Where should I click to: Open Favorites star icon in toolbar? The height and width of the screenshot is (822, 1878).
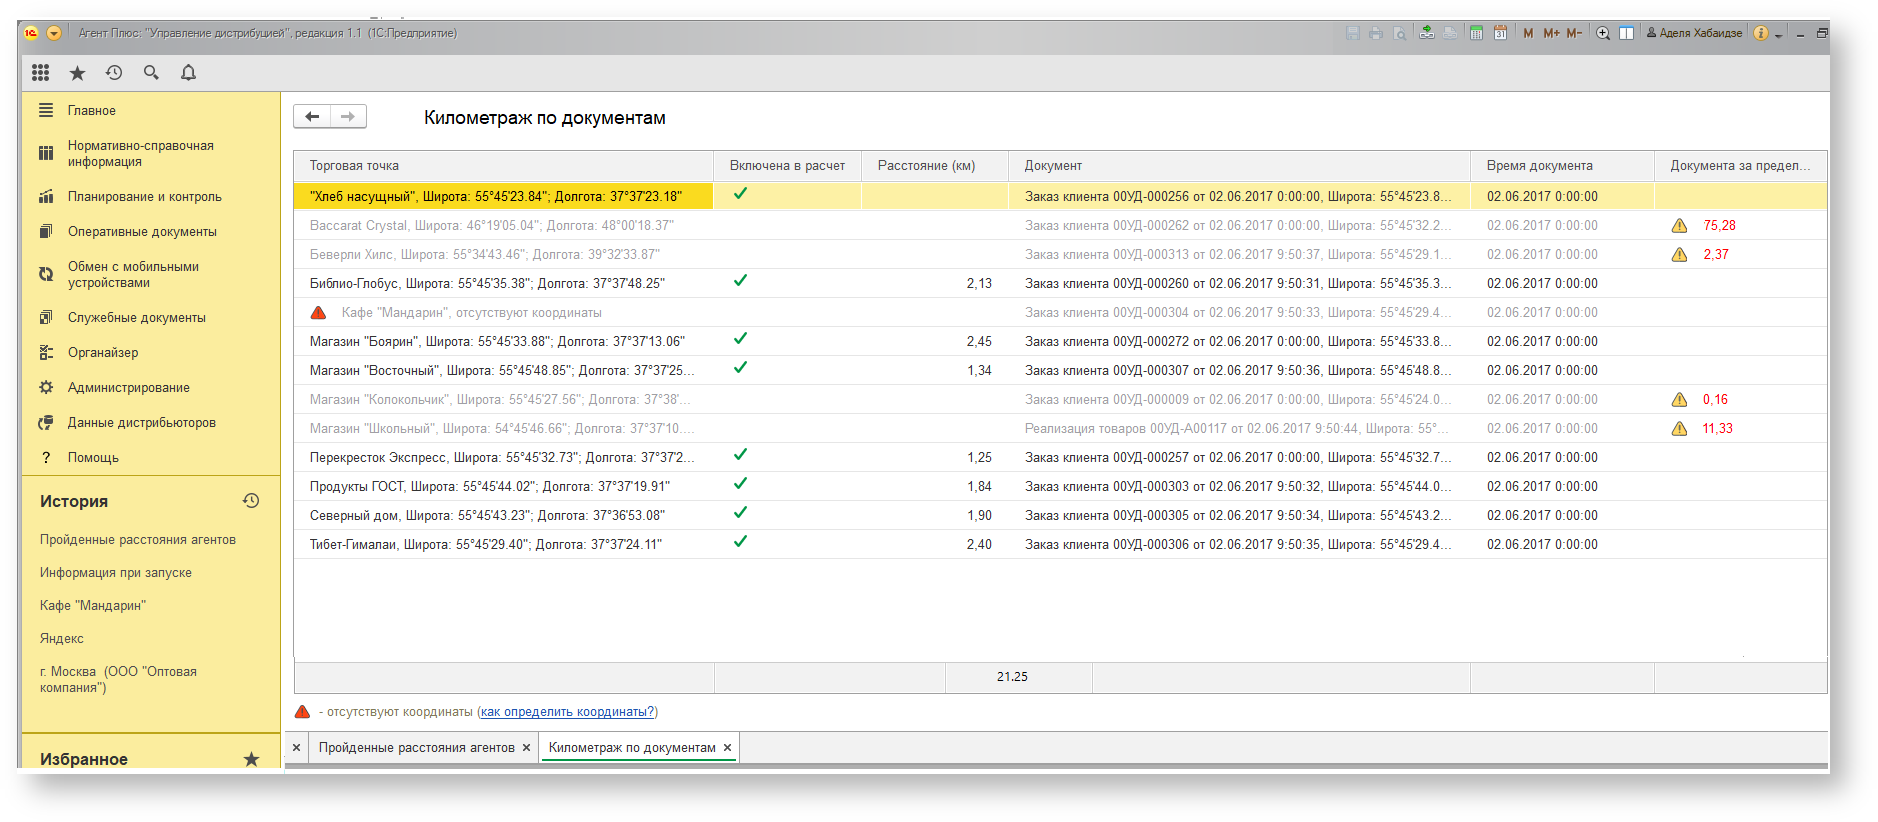point(77,73)
